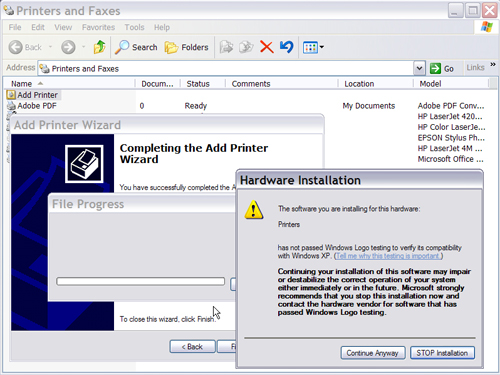Image resolution: width=500 pixels, height=375 pixels.
Task: Click the Hardware Installation title bar
Action: tap(359, 180)
